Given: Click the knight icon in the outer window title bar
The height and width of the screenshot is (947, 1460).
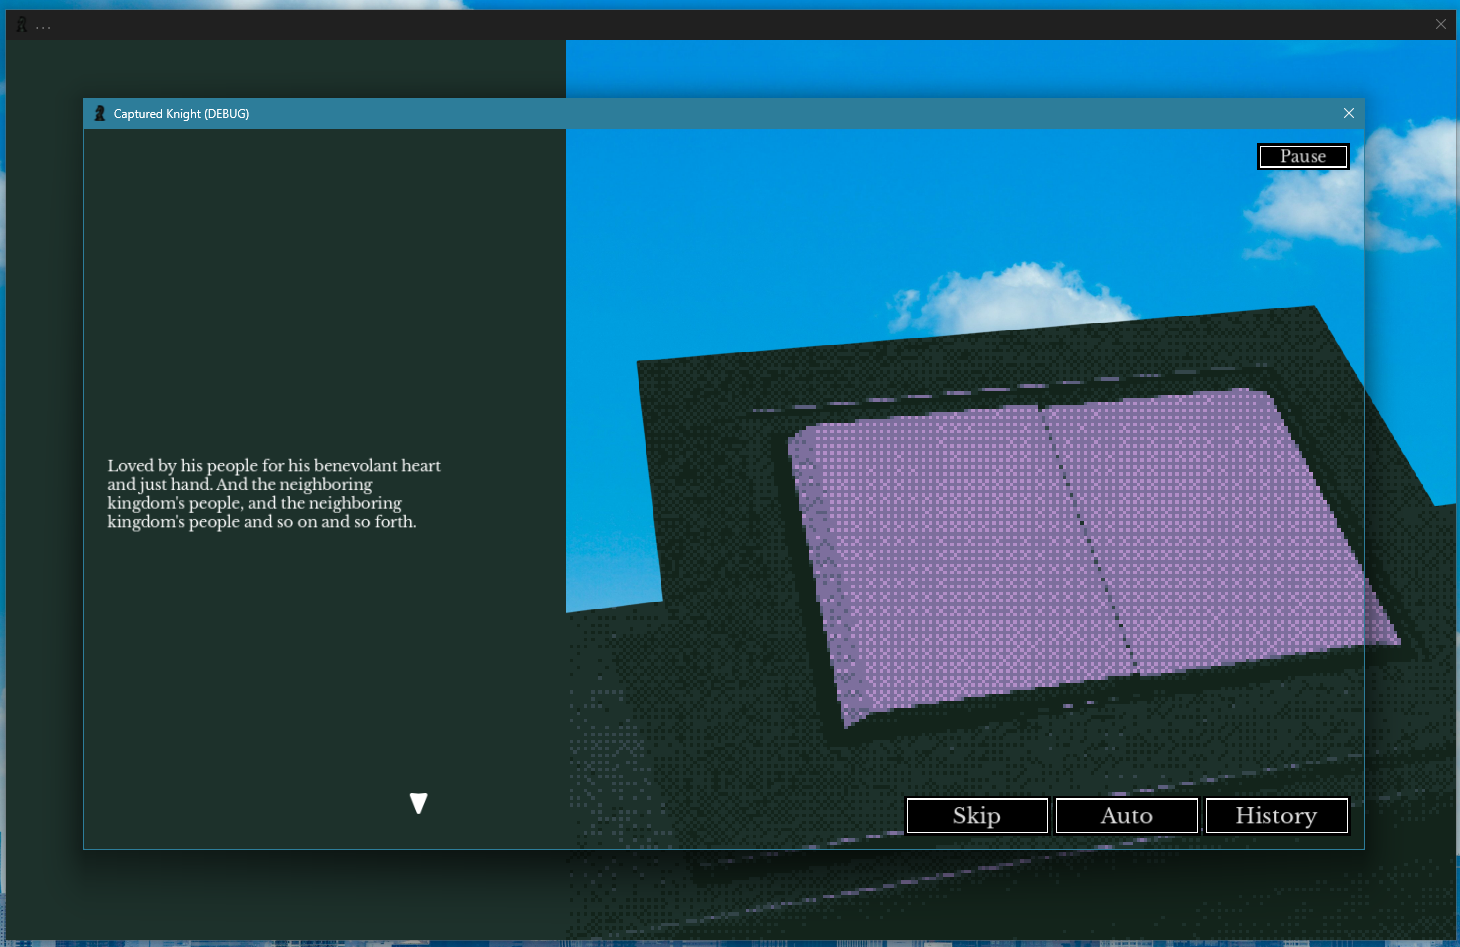Looking at the screenshot, I should [x=21, y=24].
